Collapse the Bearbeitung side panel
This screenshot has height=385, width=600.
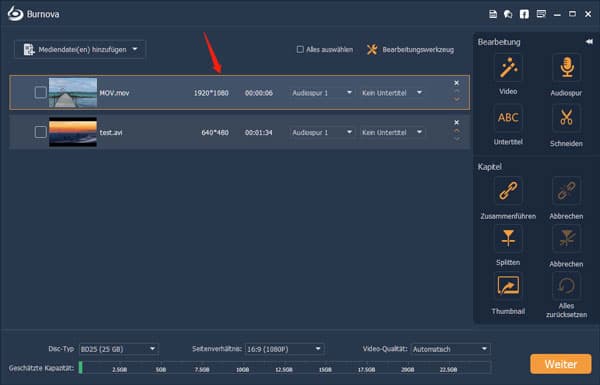tap(589, 41)
